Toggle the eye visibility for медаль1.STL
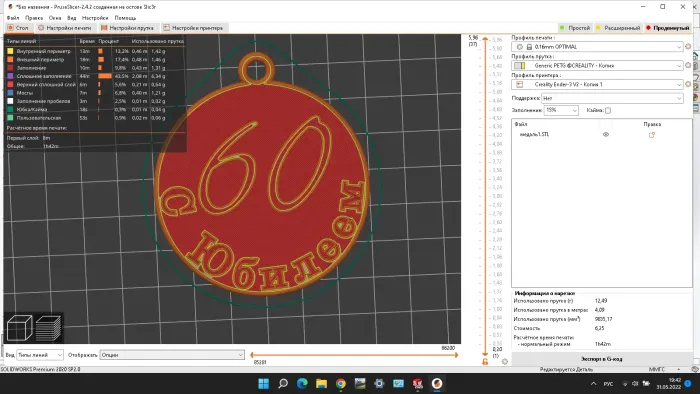Image resolution: width=700 pixels, height=394 pixels. [606, 134]
